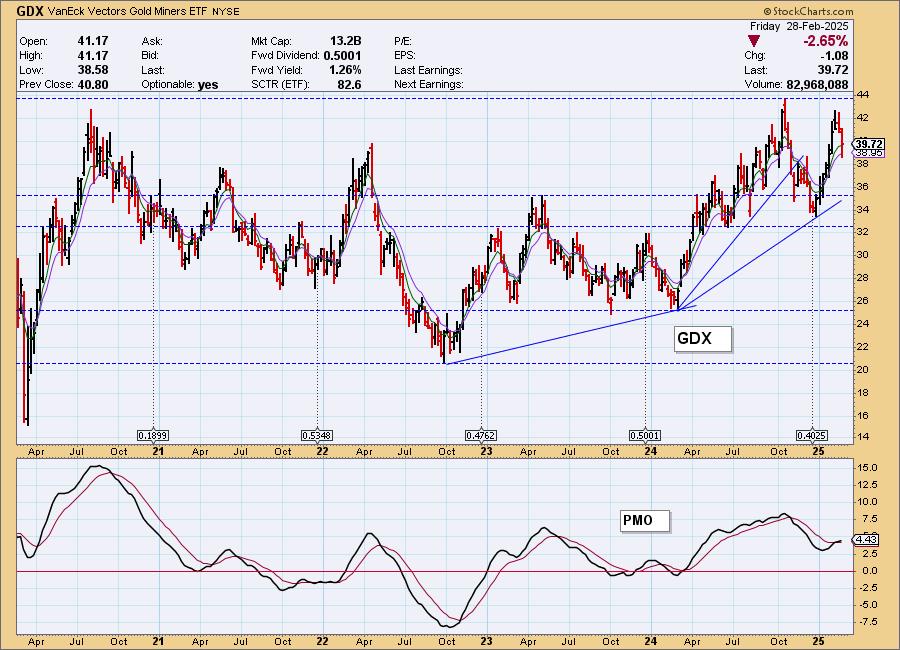Click the Volume value 82,968,088

[x=817, y=84]
